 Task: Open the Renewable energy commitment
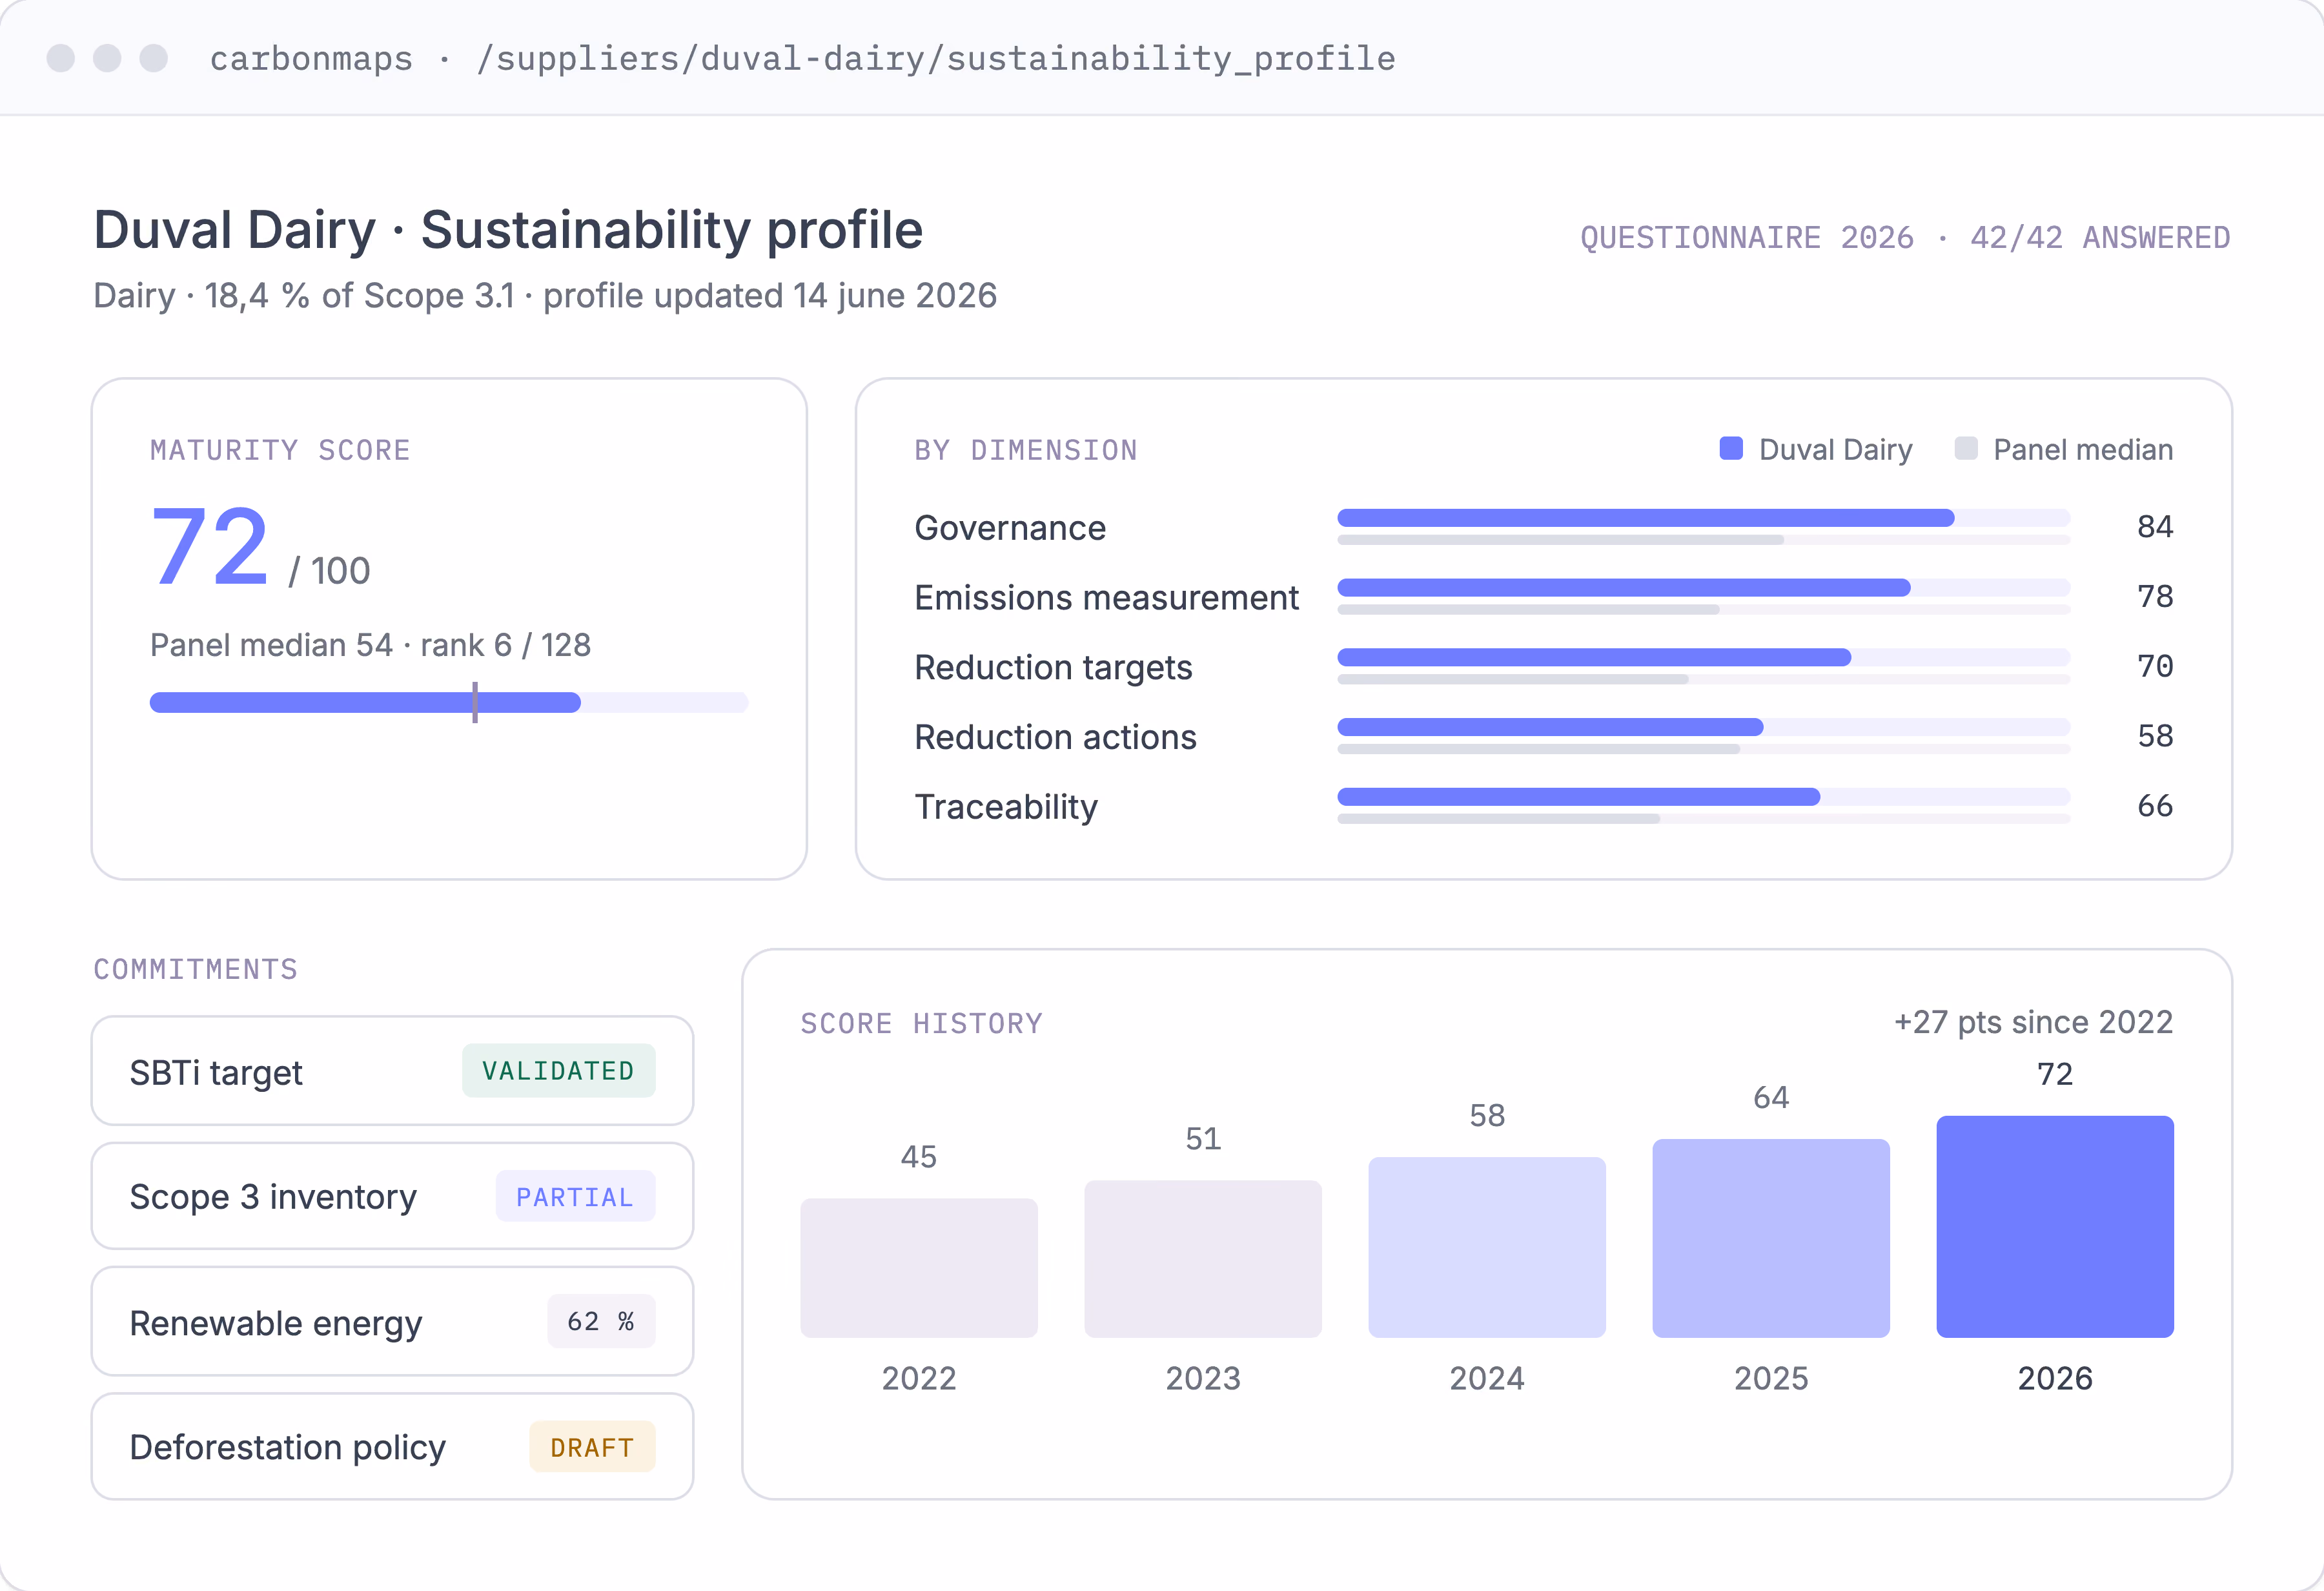[x=392, y=1322]
